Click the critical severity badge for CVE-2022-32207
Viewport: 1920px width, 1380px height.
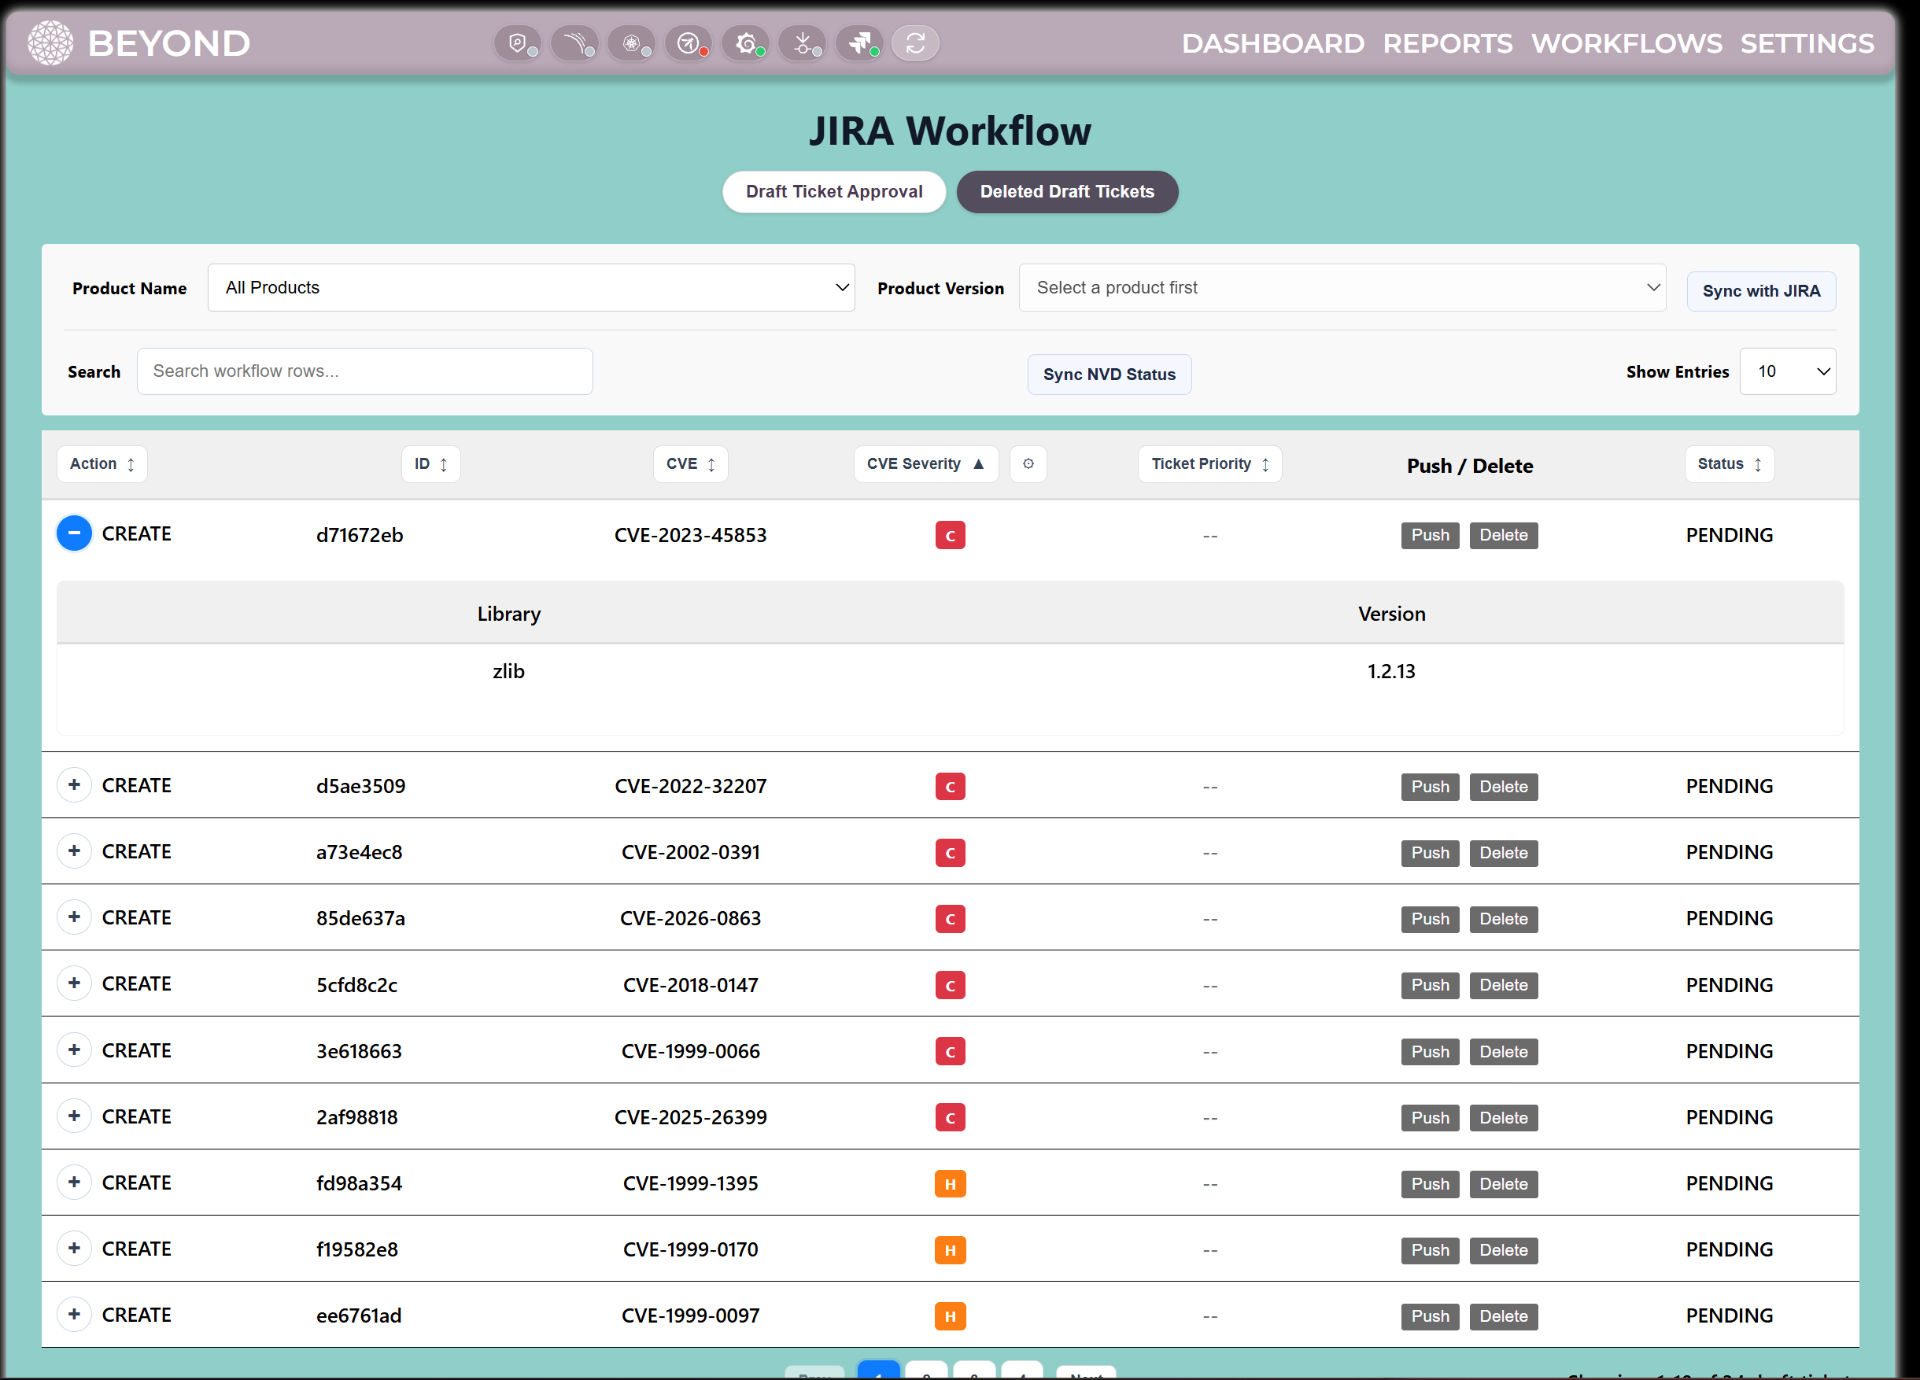coord(950,787)
